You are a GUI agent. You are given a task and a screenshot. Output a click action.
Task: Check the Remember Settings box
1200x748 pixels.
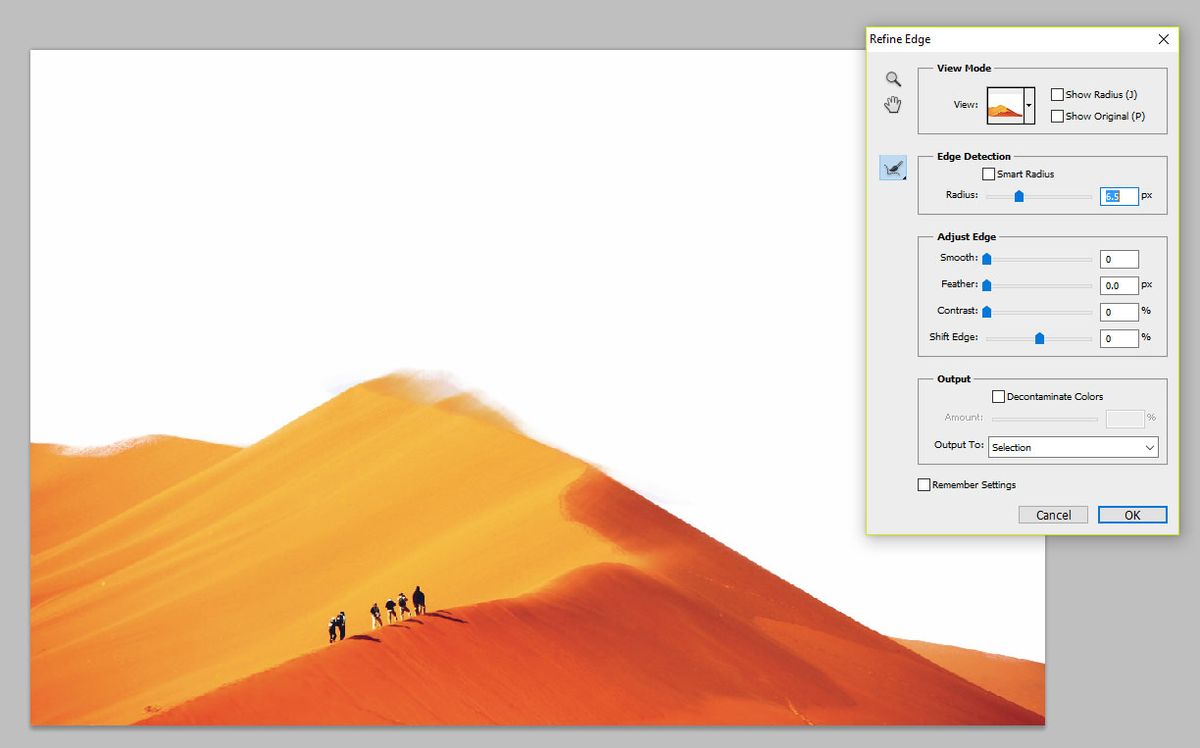[923, 484]
